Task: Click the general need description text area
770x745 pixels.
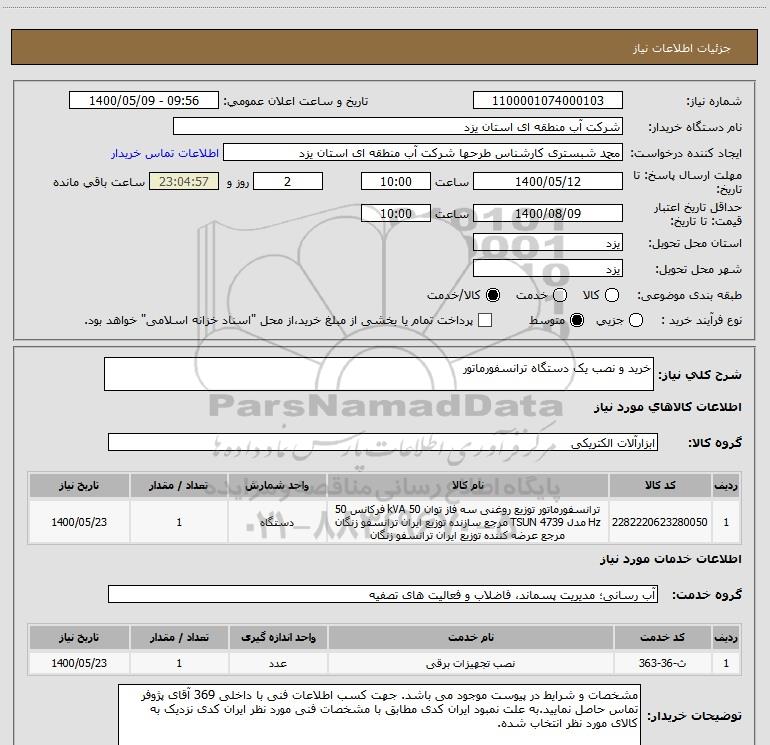Action: click(379, 374)
